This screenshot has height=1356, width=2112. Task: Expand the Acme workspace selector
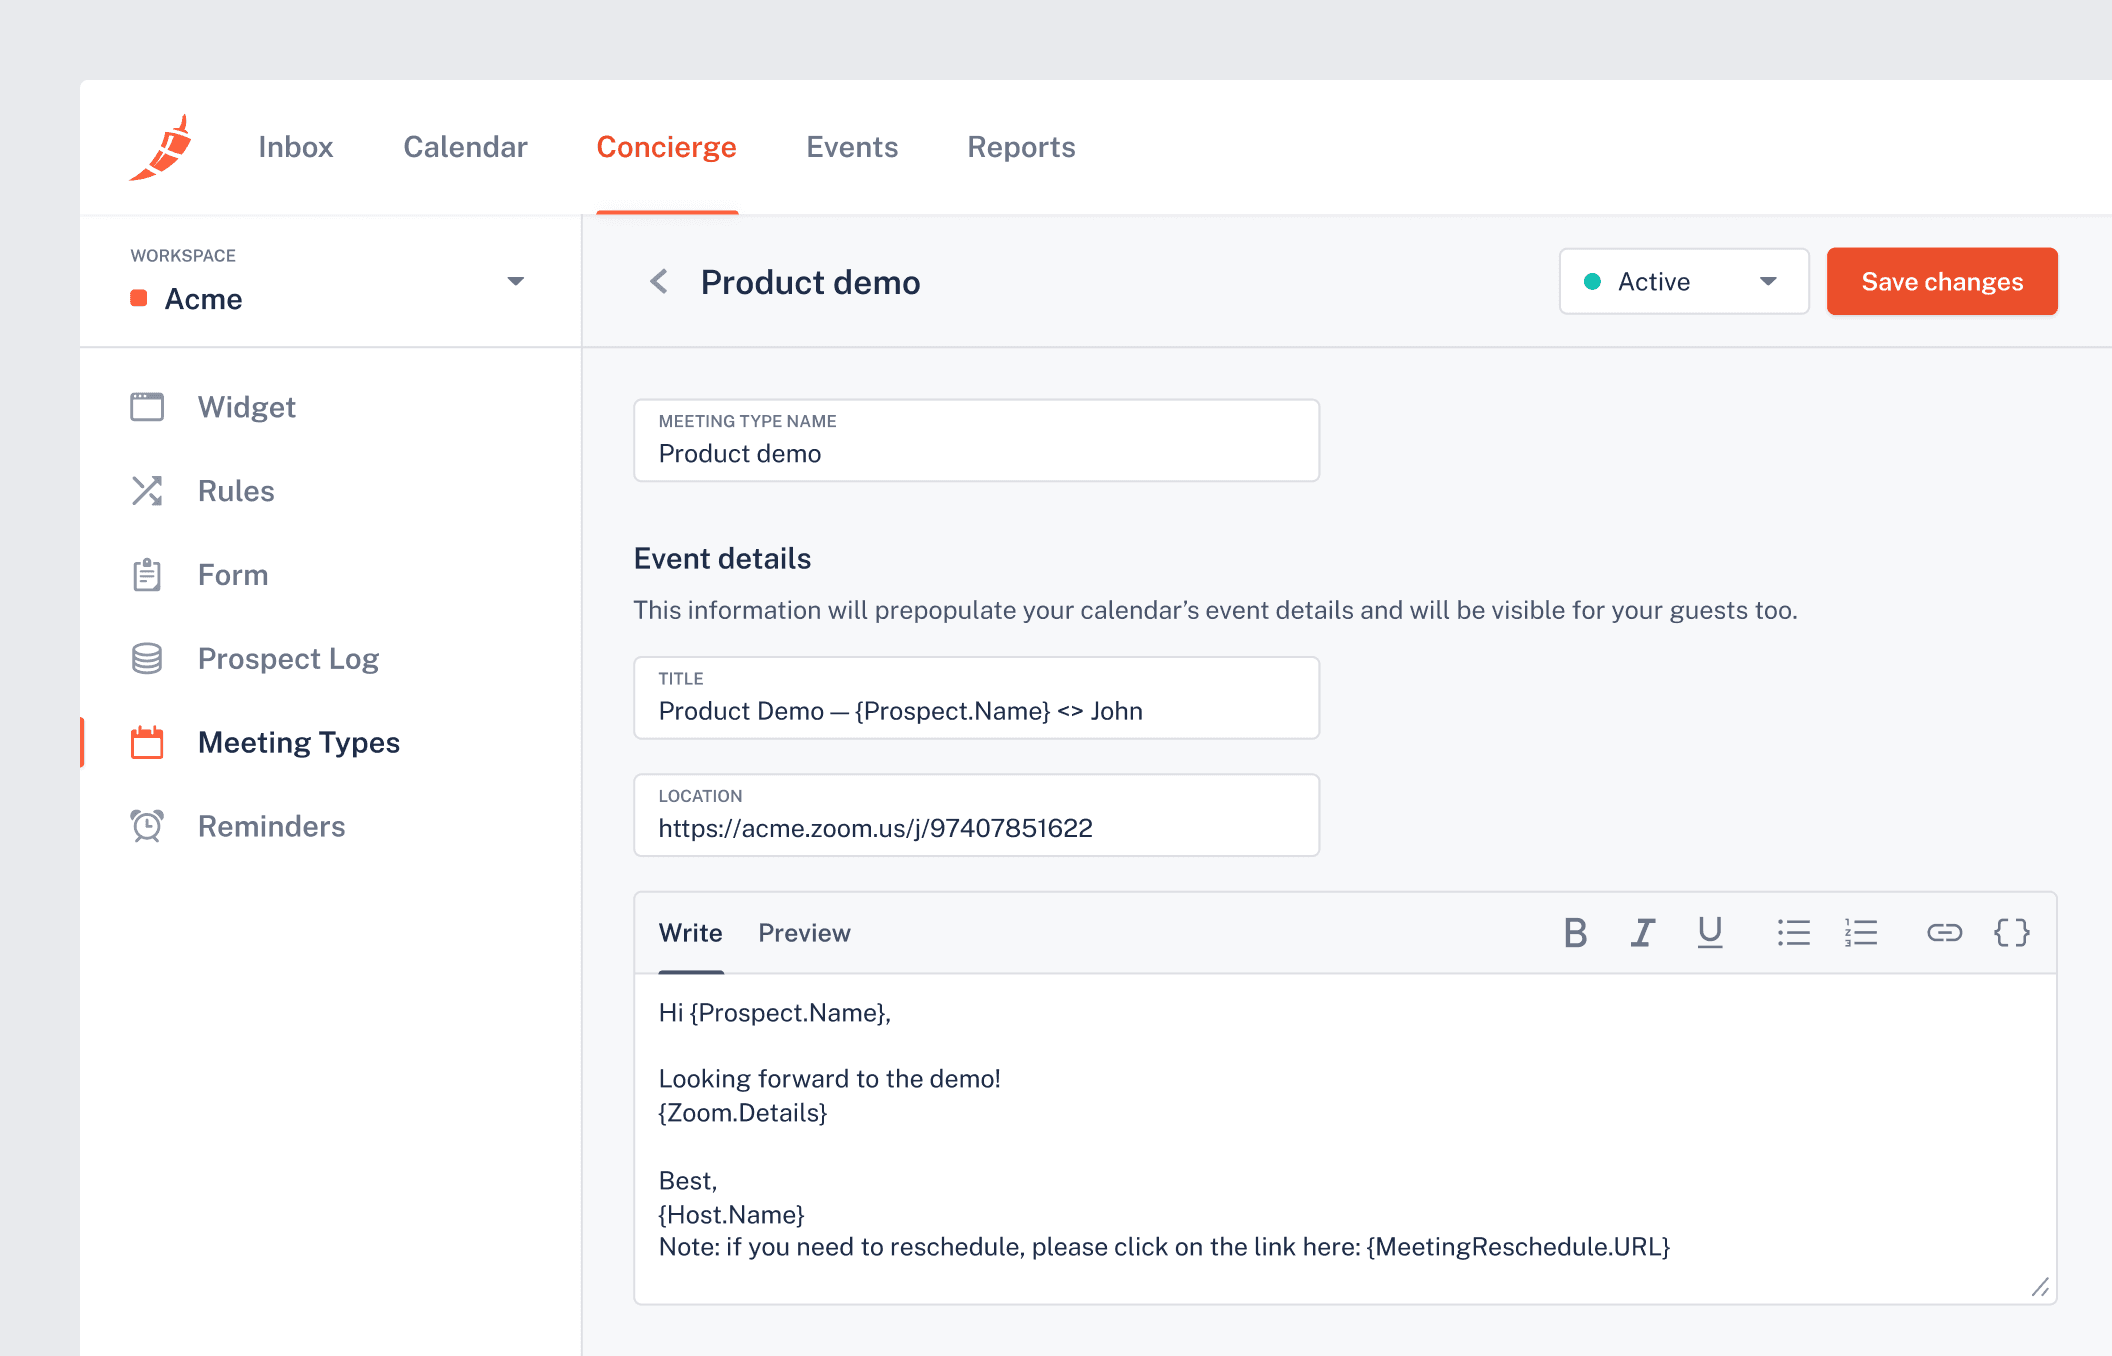click(x=515, y=281)
